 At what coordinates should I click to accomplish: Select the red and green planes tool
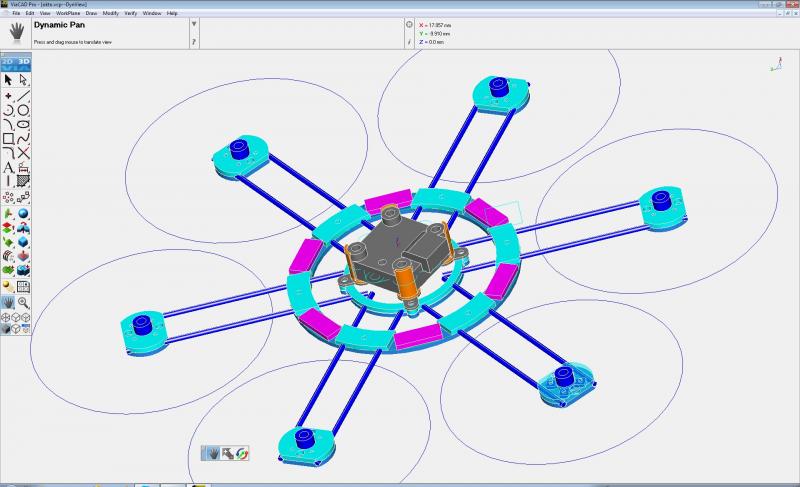8,228
